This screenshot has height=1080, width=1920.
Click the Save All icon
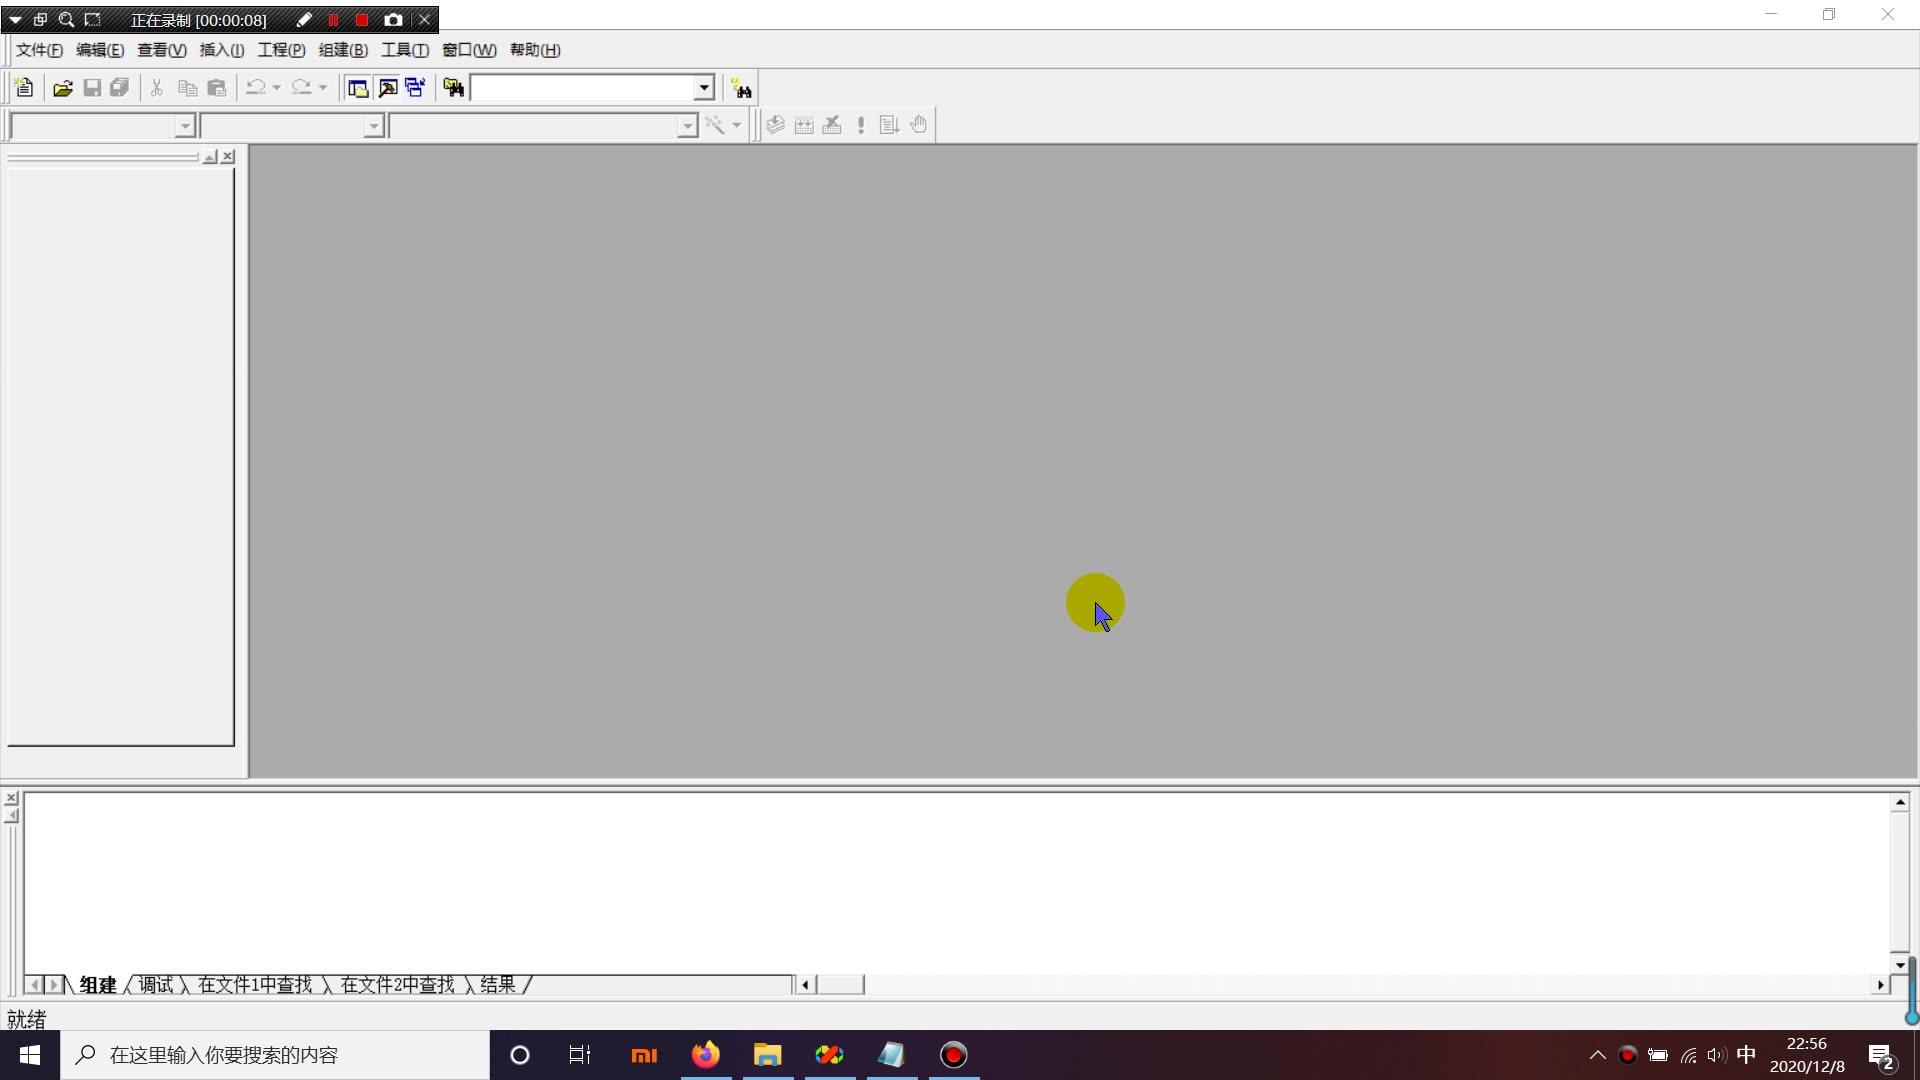[120, 88]
